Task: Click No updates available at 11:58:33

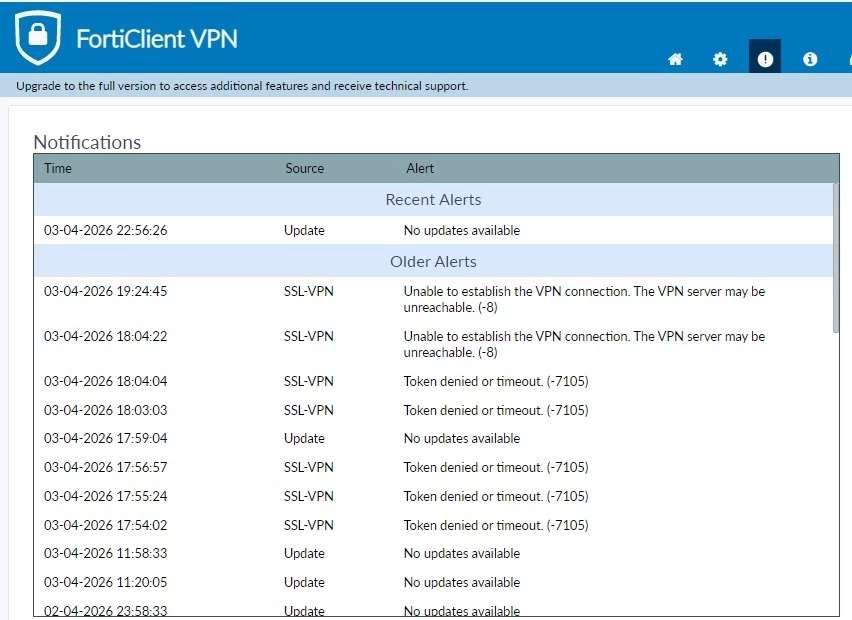Action: click(x=462, y=554)
